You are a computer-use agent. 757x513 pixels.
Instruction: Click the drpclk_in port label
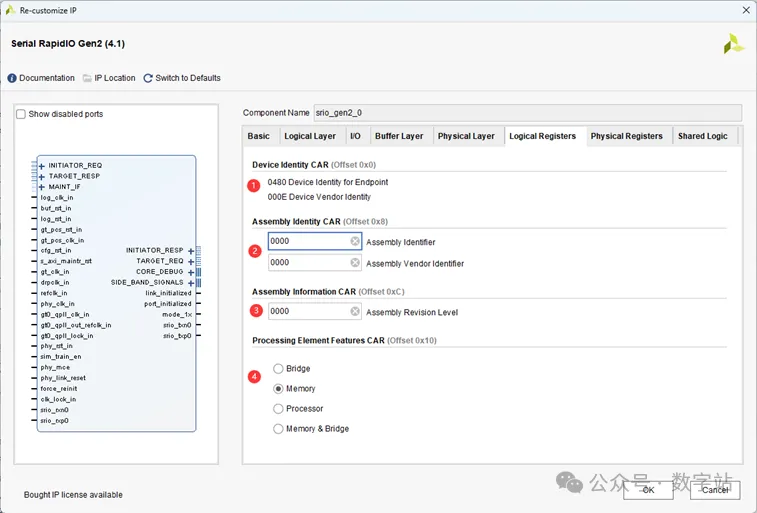pos(55,283)
